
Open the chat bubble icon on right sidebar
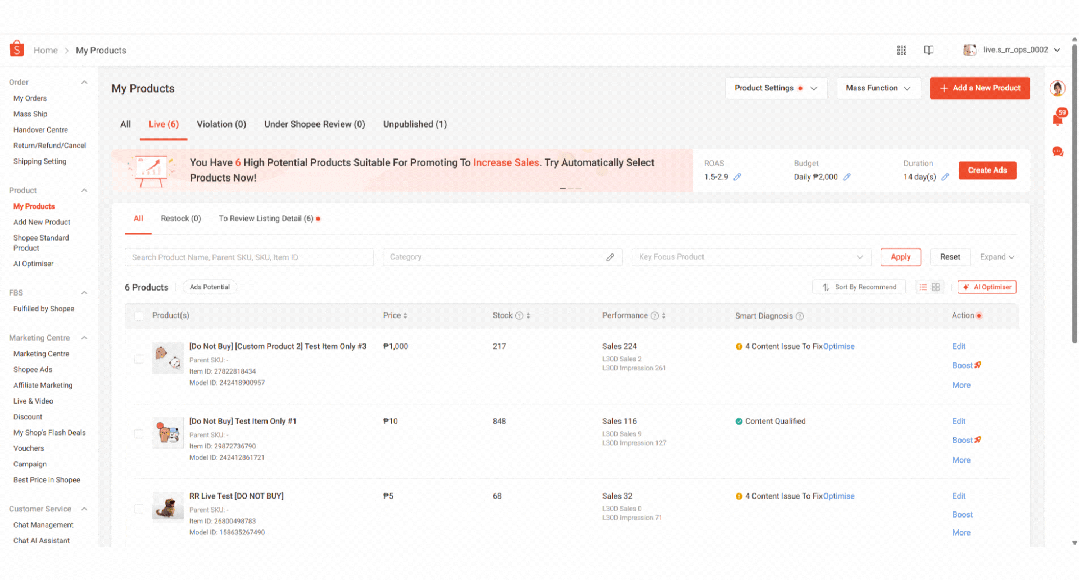(1058, 152)
